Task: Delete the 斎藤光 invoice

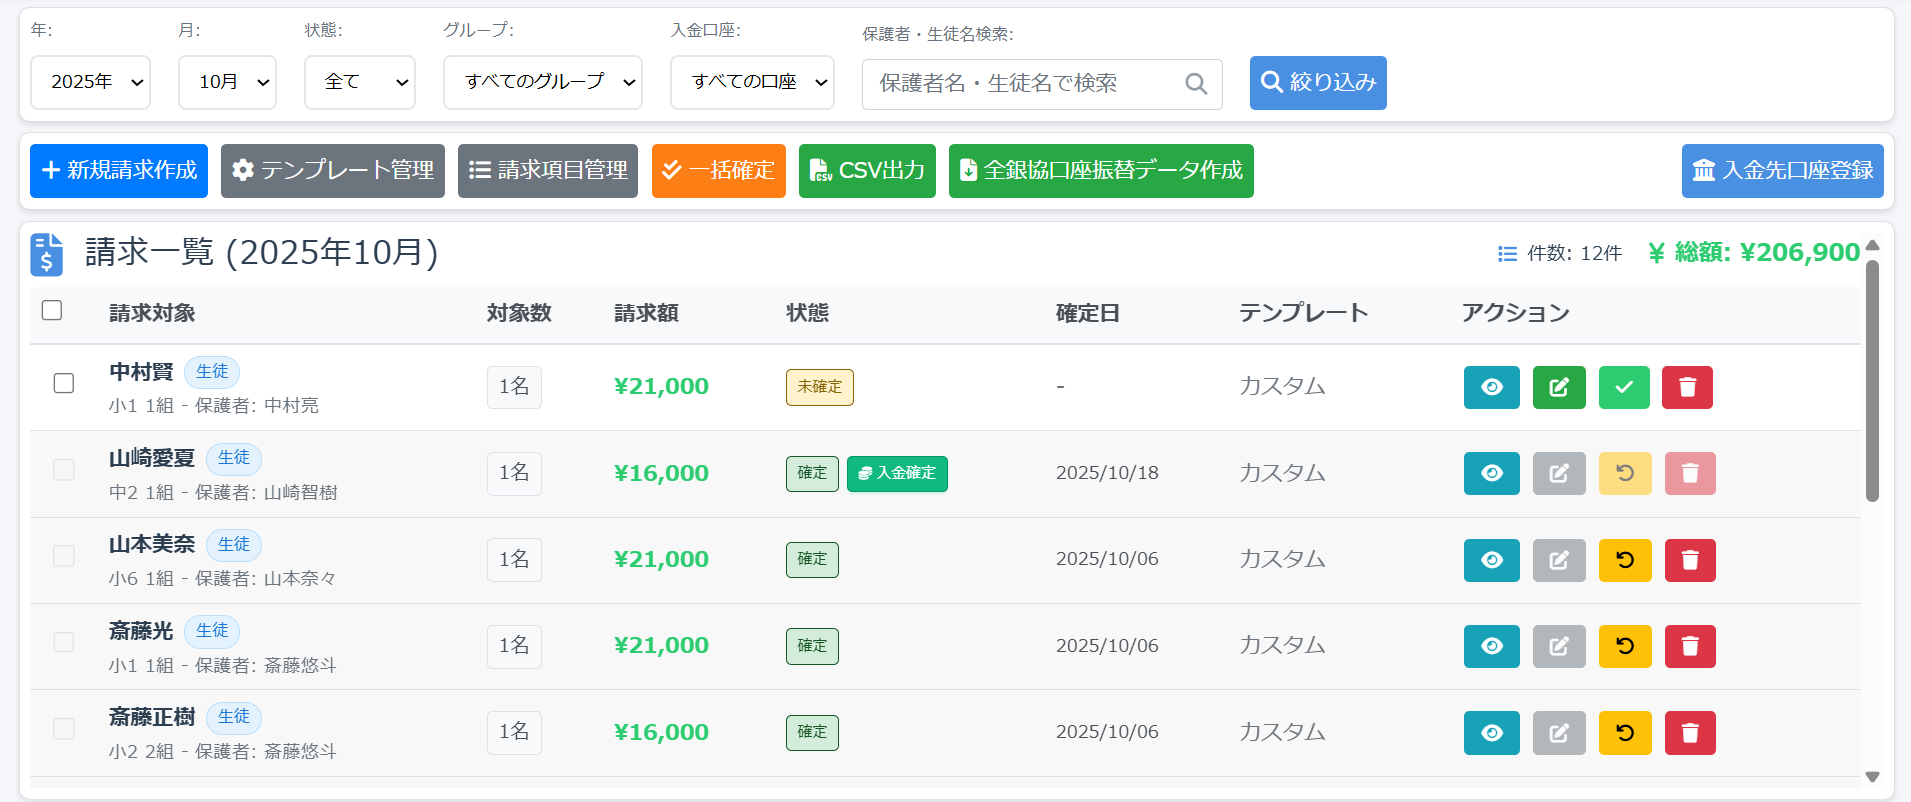Action: (x=1690, y=646)
